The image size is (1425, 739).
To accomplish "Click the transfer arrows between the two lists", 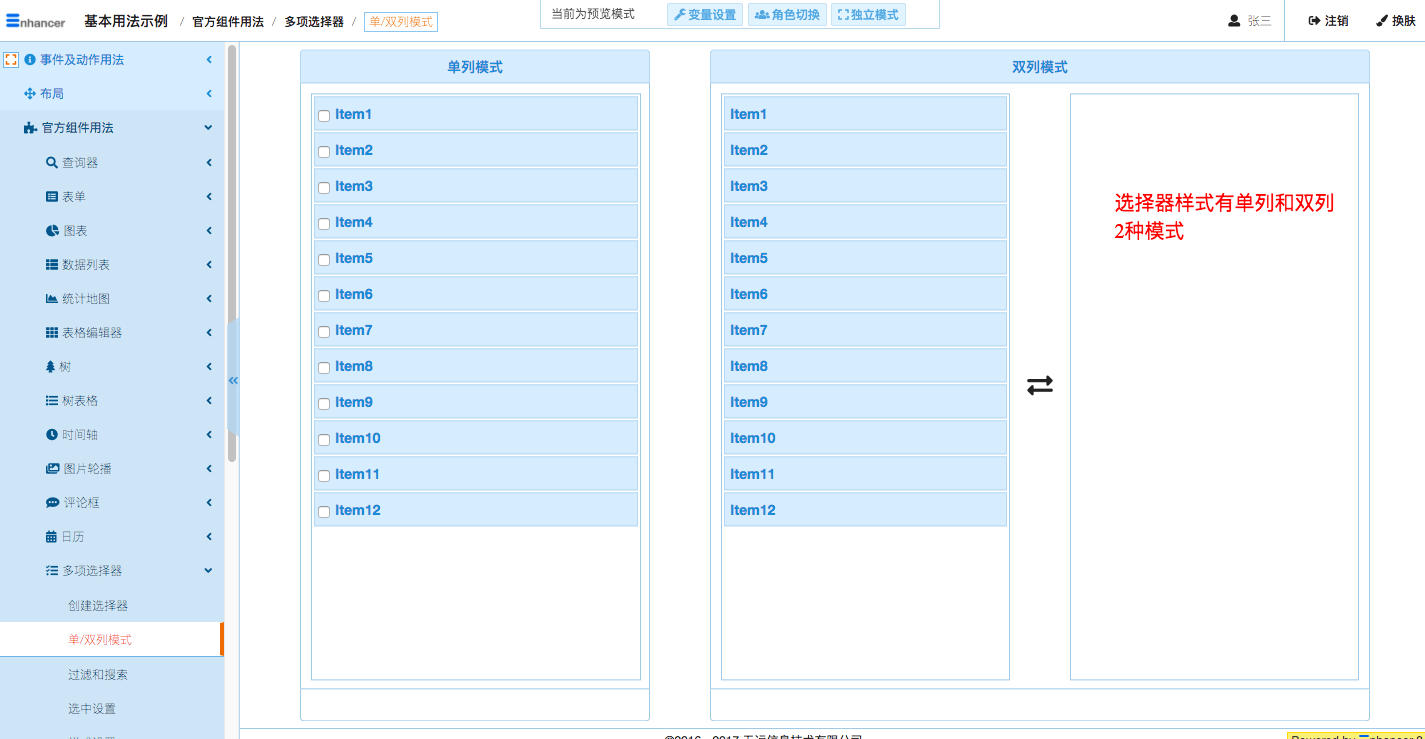I will (x=1040, y=385).
